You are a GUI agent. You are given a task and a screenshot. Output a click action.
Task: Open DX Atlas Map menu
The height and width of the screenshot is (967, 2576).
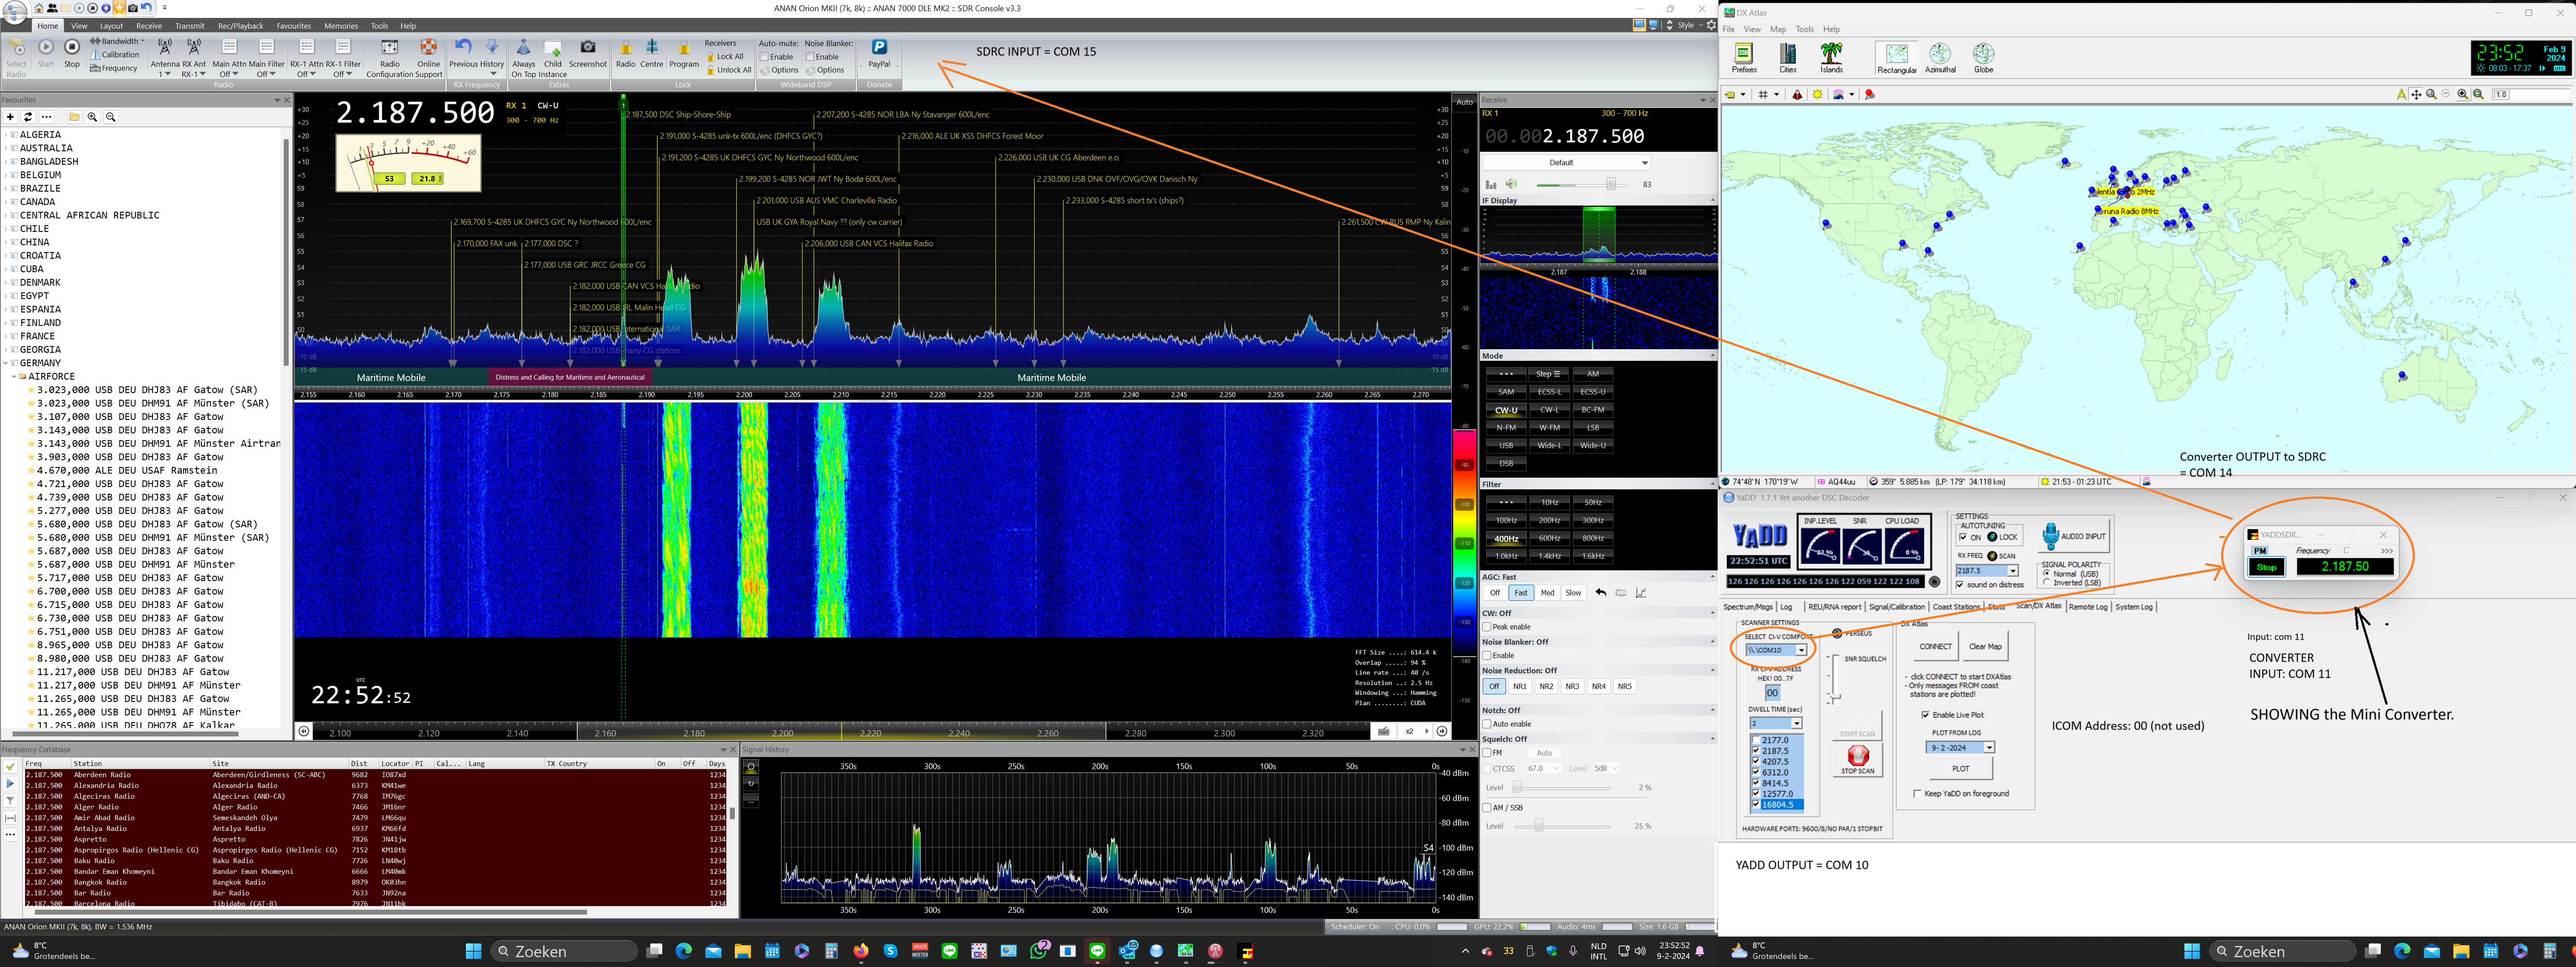click(1778, 29)
